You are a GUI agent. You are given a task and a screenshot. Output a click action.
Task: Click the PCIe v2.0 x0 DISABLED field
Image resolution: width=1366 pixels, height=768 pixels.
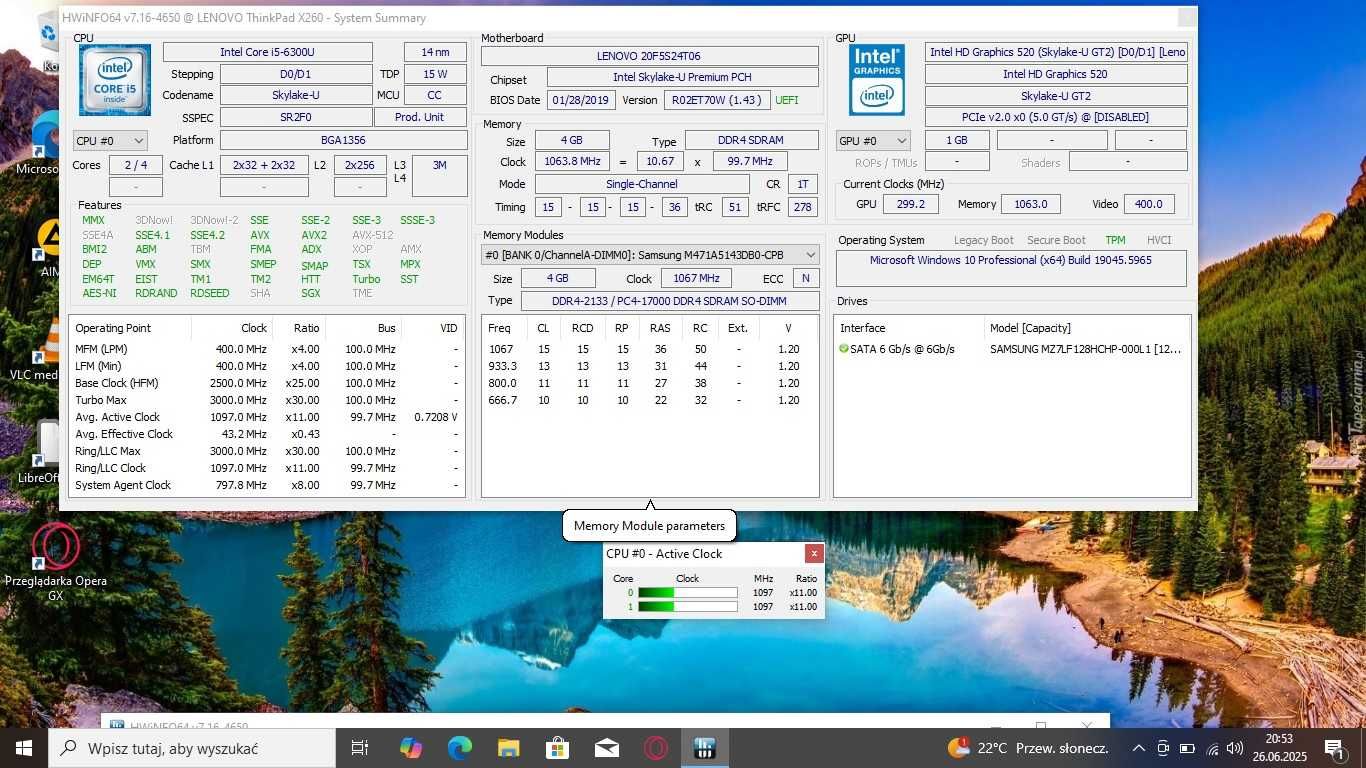(x=1056, y=117)
